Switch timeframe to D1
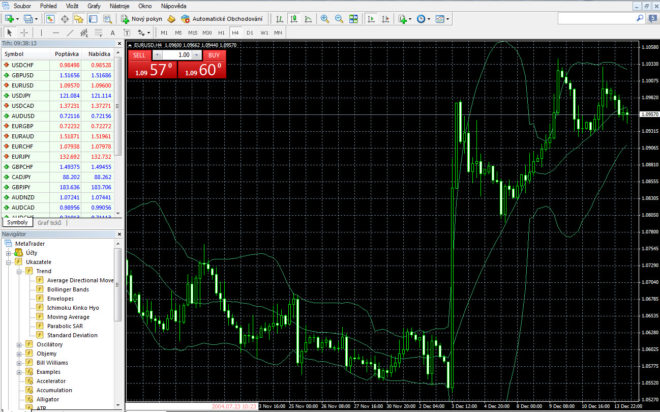Viewport: 660px width, 412px height. point(250,32)
